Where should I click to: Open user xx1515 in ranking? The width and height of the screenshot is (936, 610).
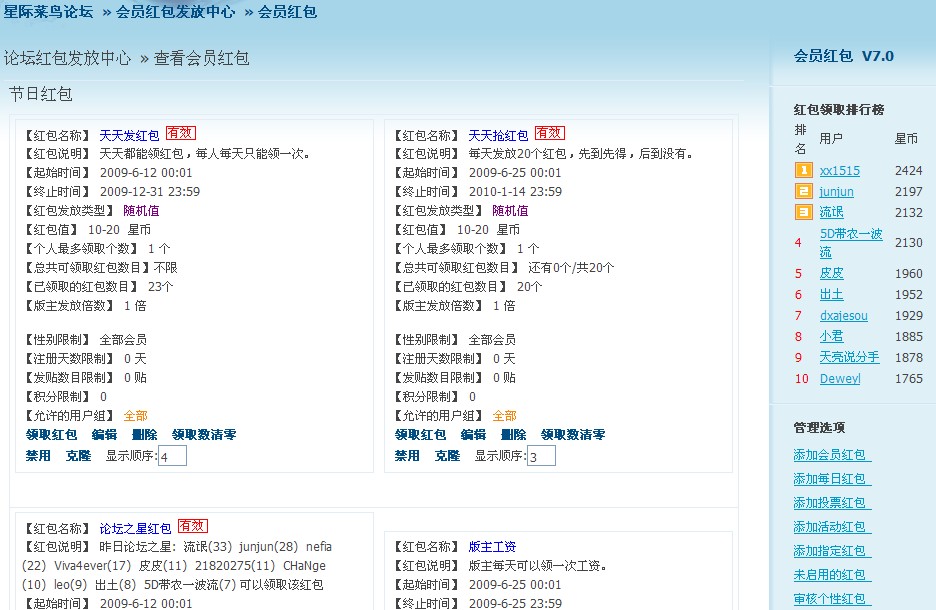[x=840, y=171]
